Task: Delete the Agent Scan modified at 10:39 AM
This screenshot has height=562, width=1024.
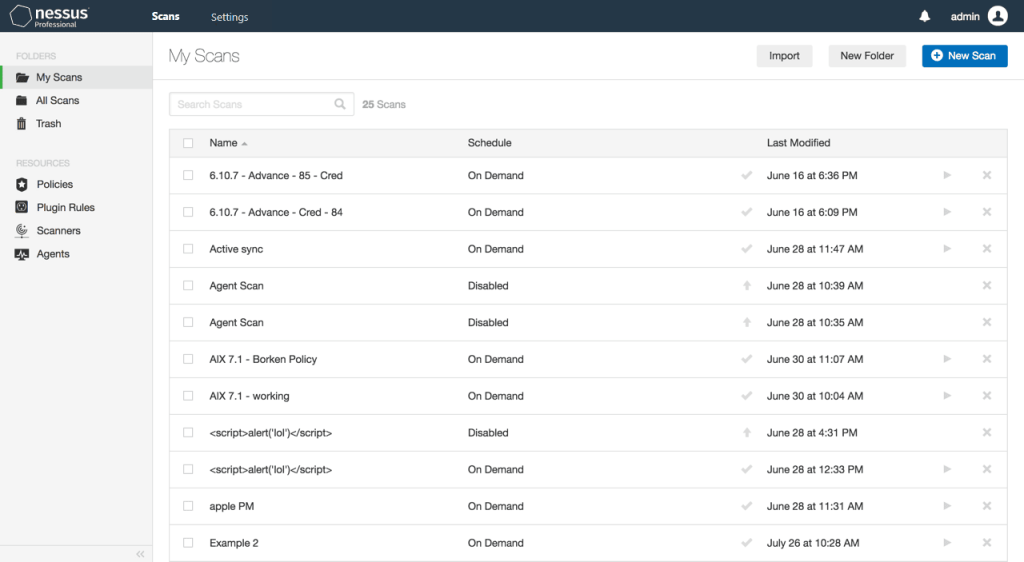Action: [x=987, y=285]
